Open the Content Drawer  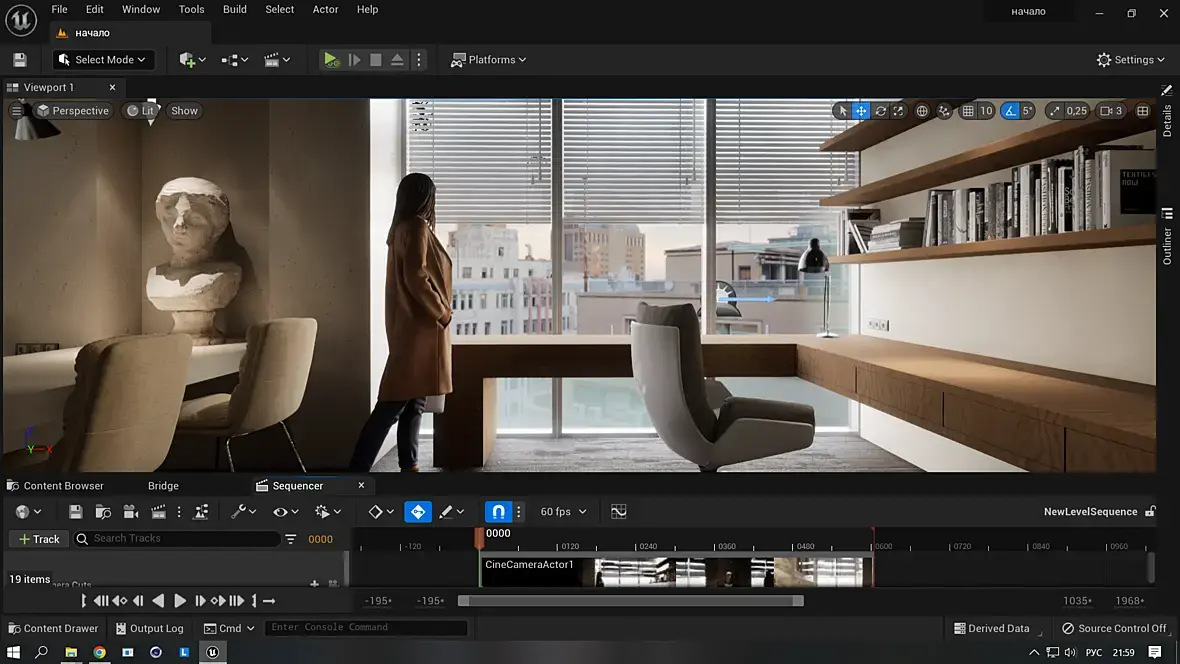[x=53, y=628]
